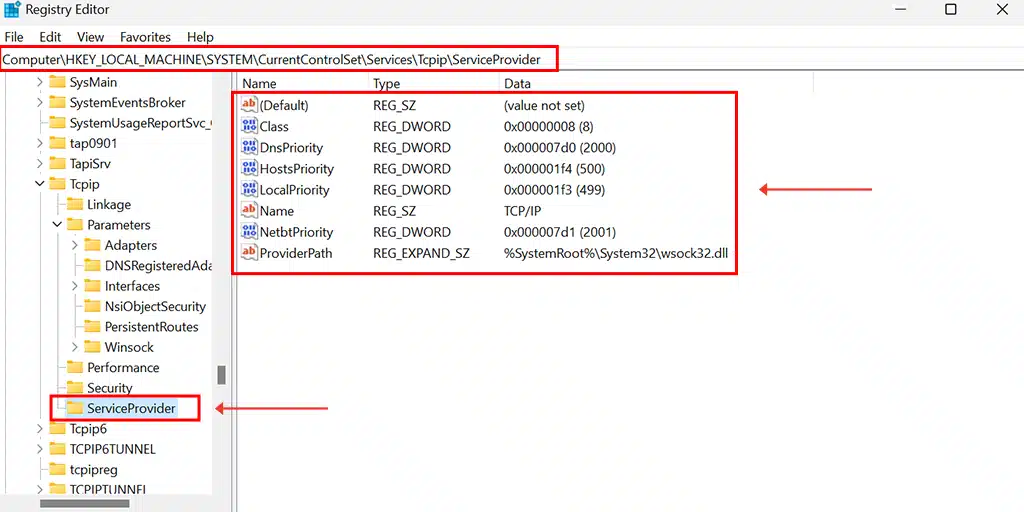Expand the Winsock tree node
1024x512 pixels.
point(75,347)
